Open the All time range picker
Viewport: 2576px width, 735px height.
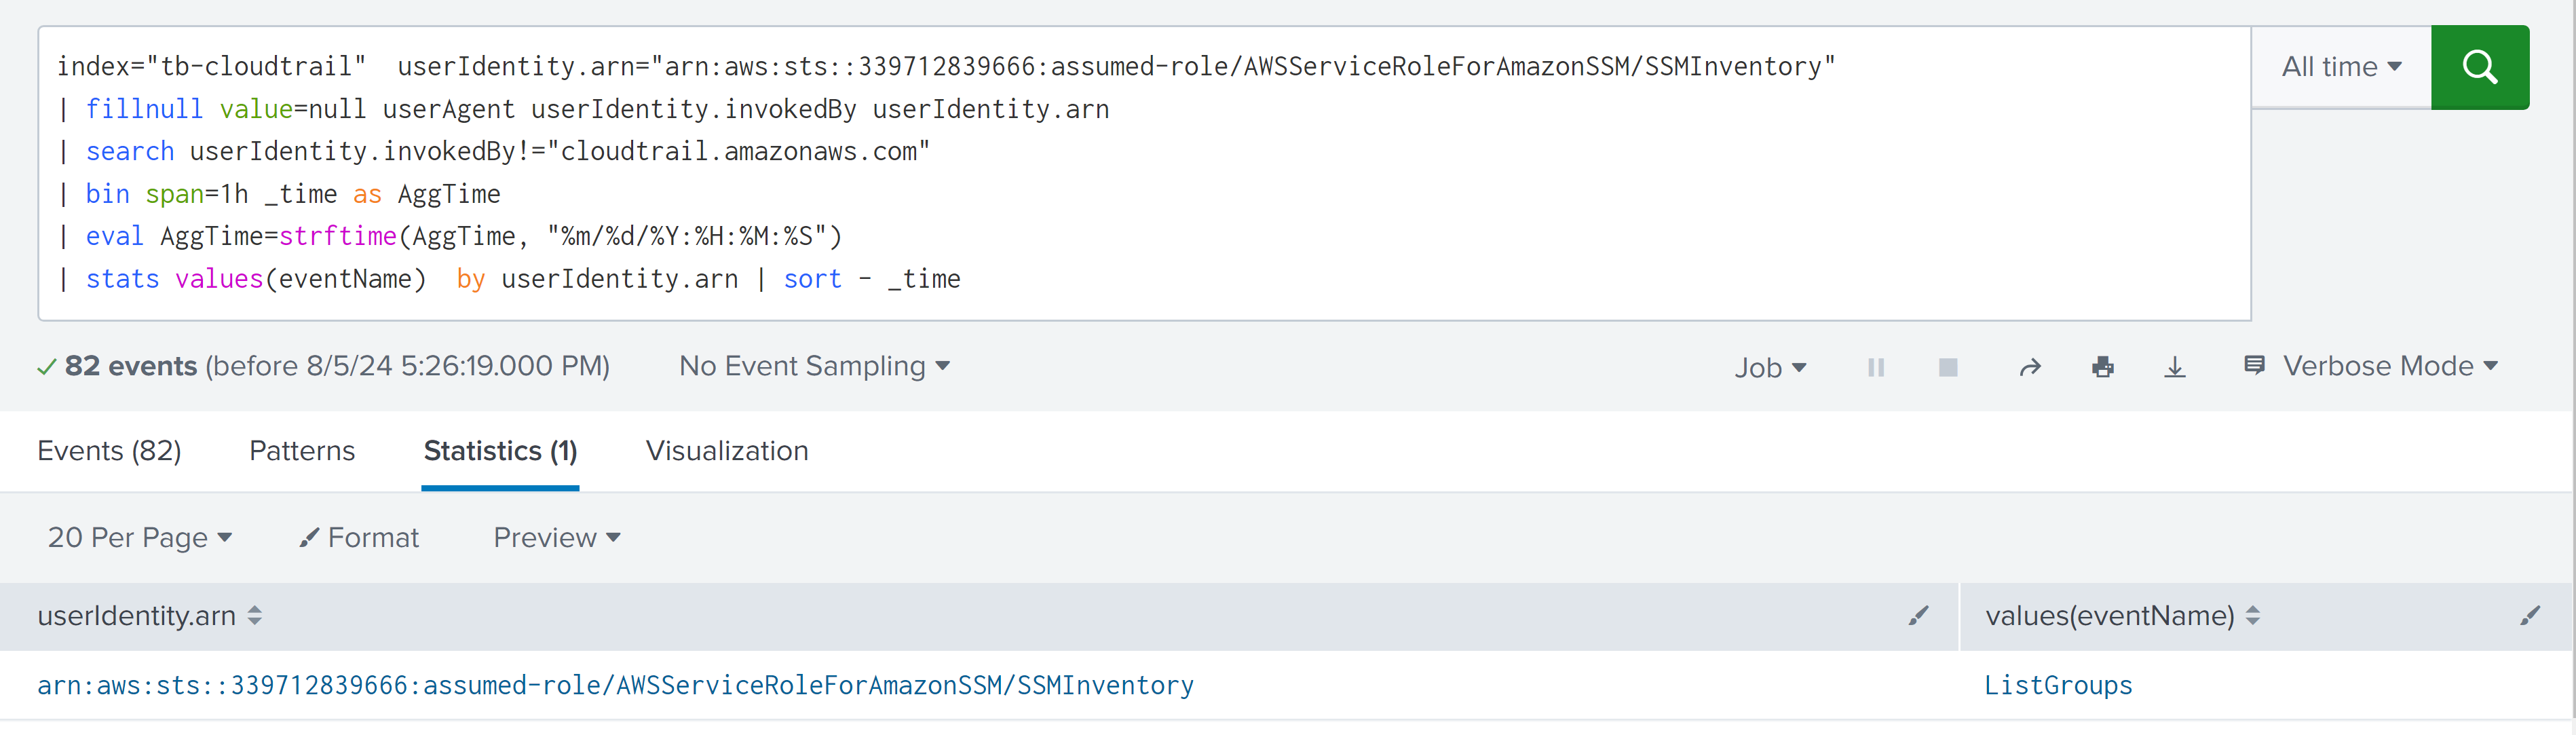tap(2340, 67)
